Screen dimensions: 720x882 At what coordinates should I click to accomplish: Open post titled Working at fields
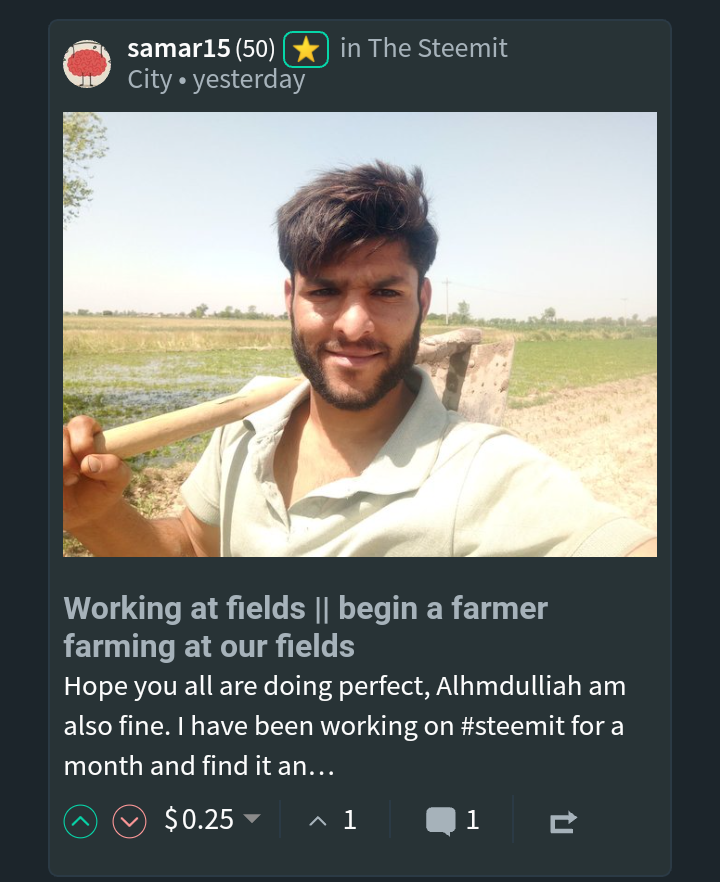tap(305, 627)
